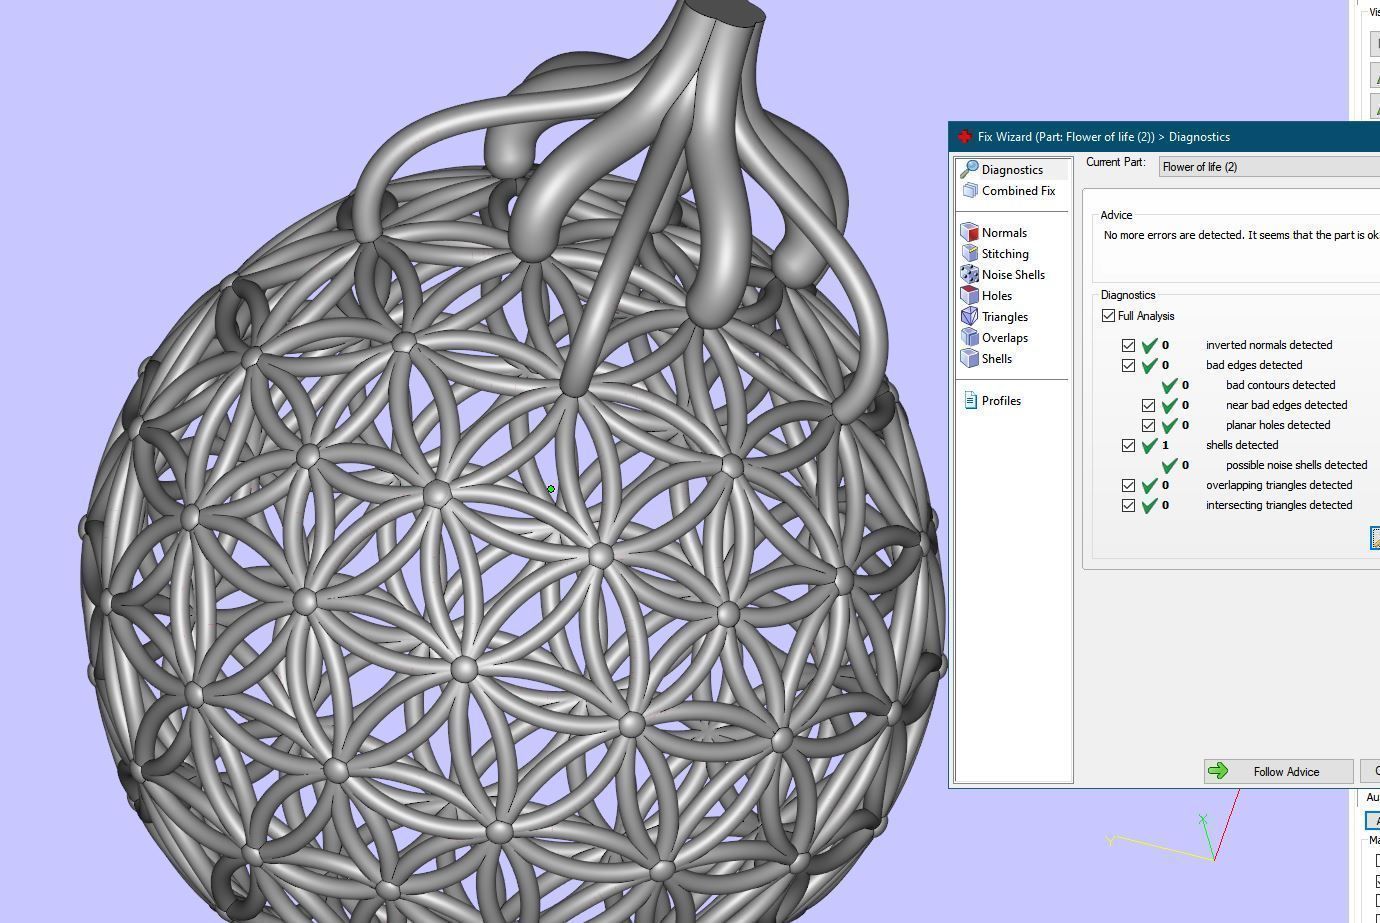Toggle overlapping triangles detected checkbox
Viewport: 1380px width, 923px height.
1128,485
